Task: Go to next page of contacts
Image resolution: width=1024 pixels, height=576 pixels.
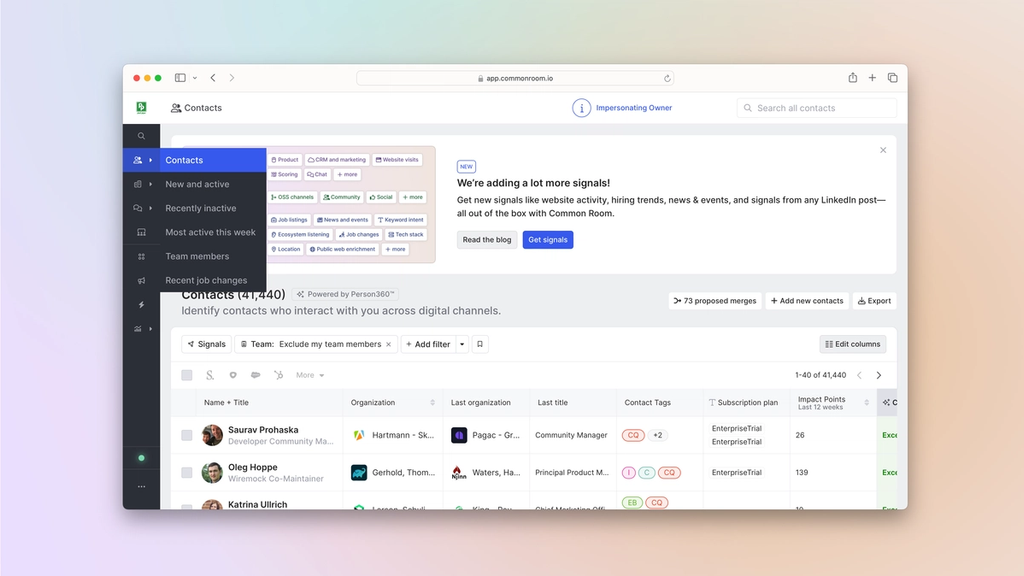Action: [879, 375]
